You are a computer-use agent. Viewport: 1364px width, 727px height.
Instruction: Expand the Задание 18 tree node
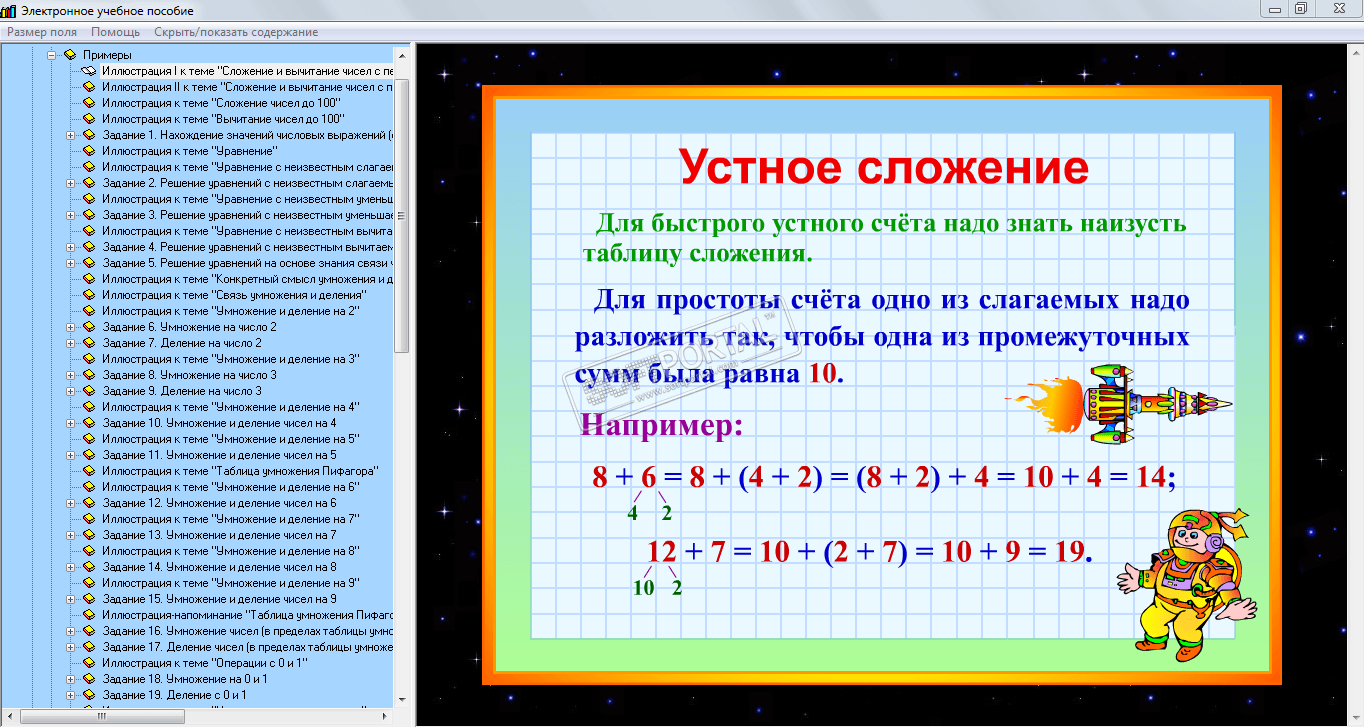click(70, 679)
